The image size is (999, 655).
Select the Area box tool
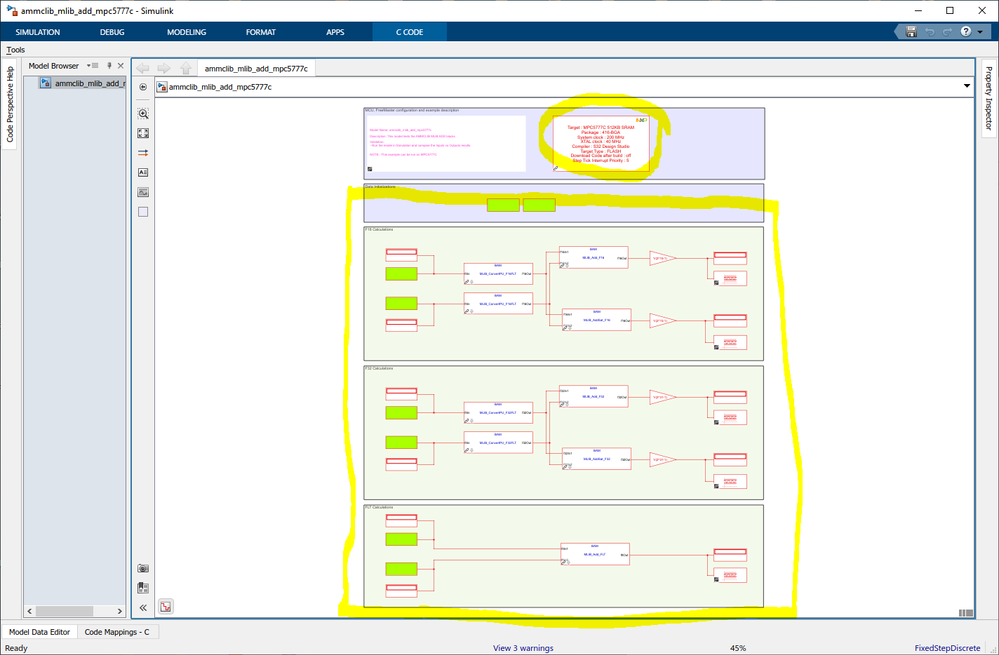(143, 212)
